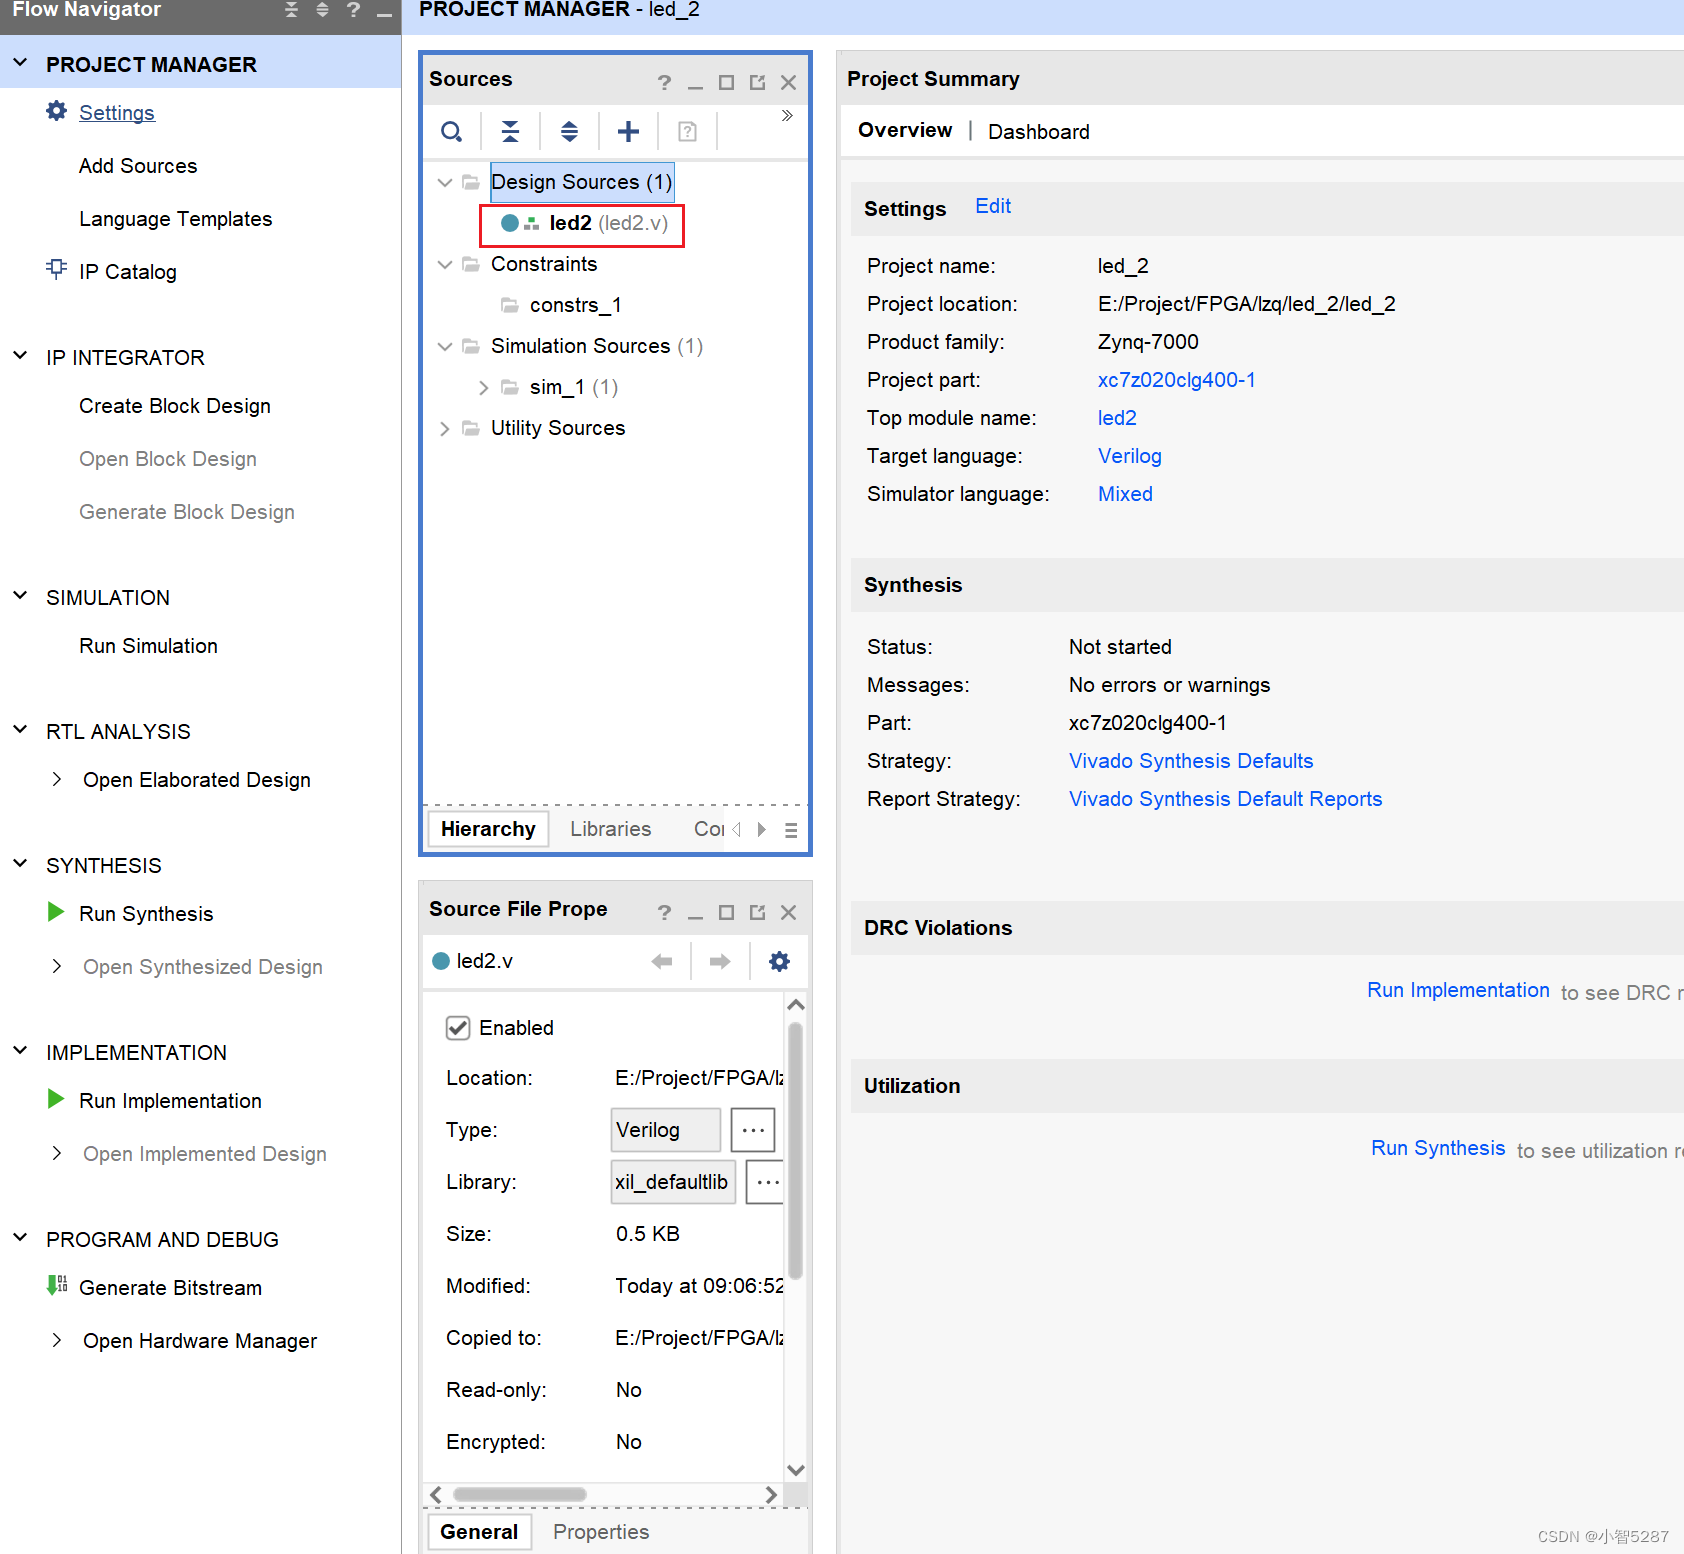Switch to Hierarchy tab
This screenshot has height=1554, width=1684.
point(488,829)
